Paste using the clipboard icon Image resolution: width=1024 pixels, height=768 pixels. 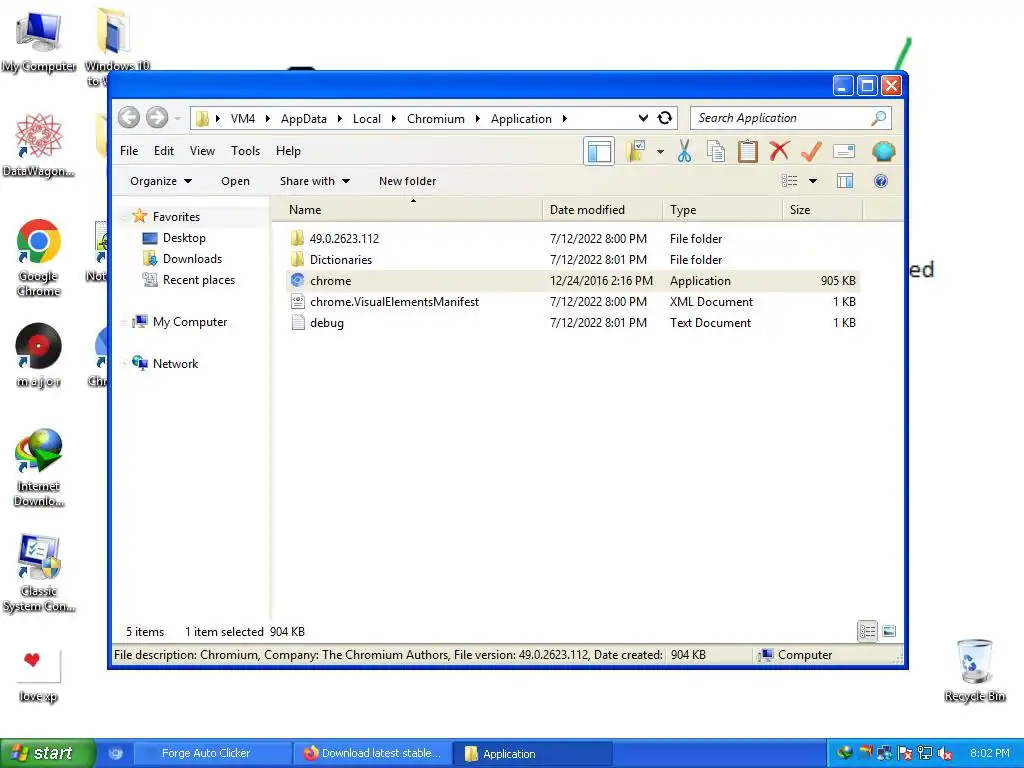point(748,152)
